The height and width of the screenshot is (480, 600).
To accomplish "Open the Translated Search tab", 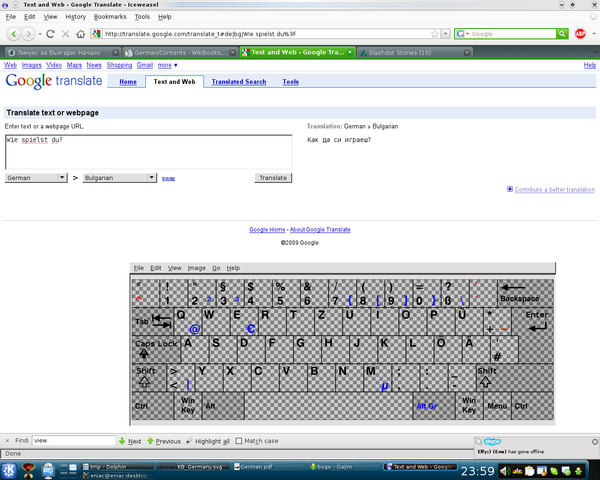I will pyautogui.click(x=239, y=82).
